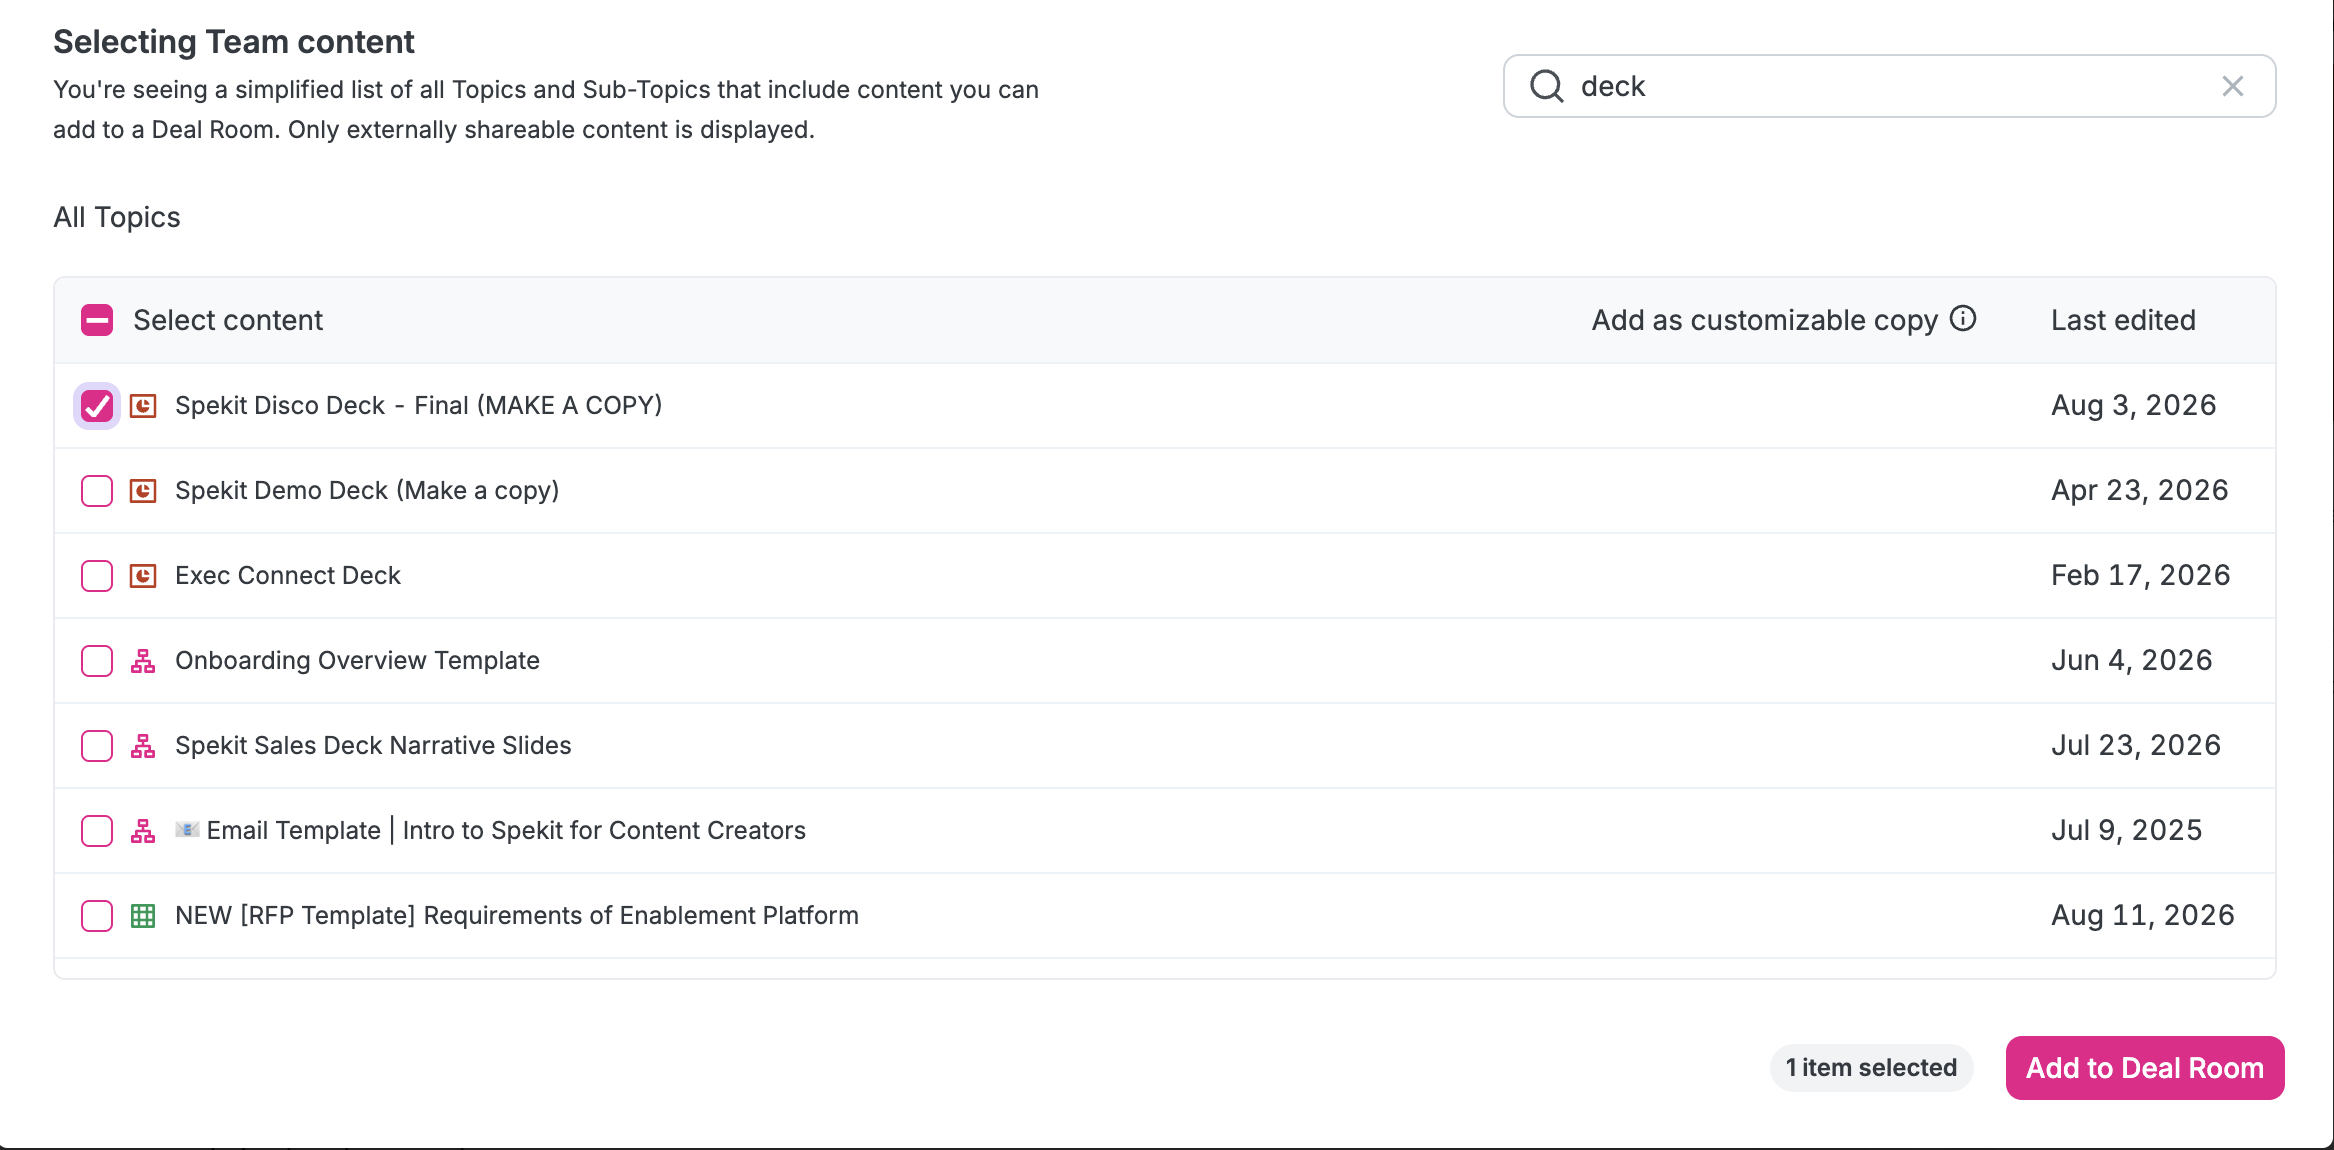Image resolution: width=2334 pixels, height=1150 pixels.
Task: Click the All Topics label
Action: point(117,217)
